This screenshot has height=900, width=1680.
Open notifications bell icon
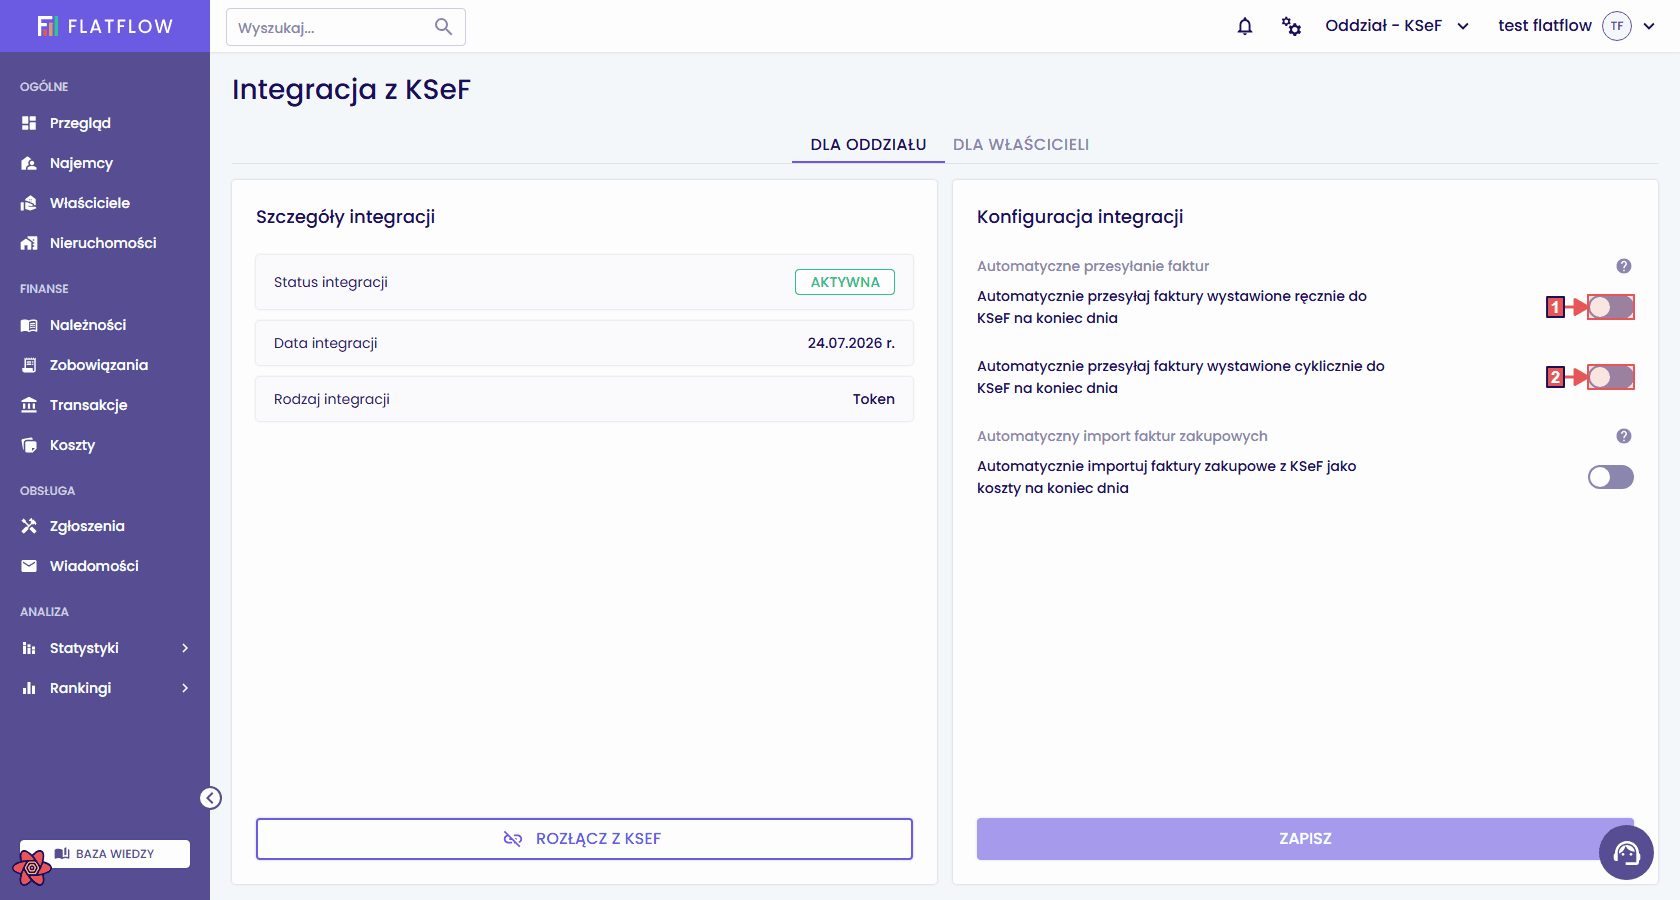(1245, 26)
